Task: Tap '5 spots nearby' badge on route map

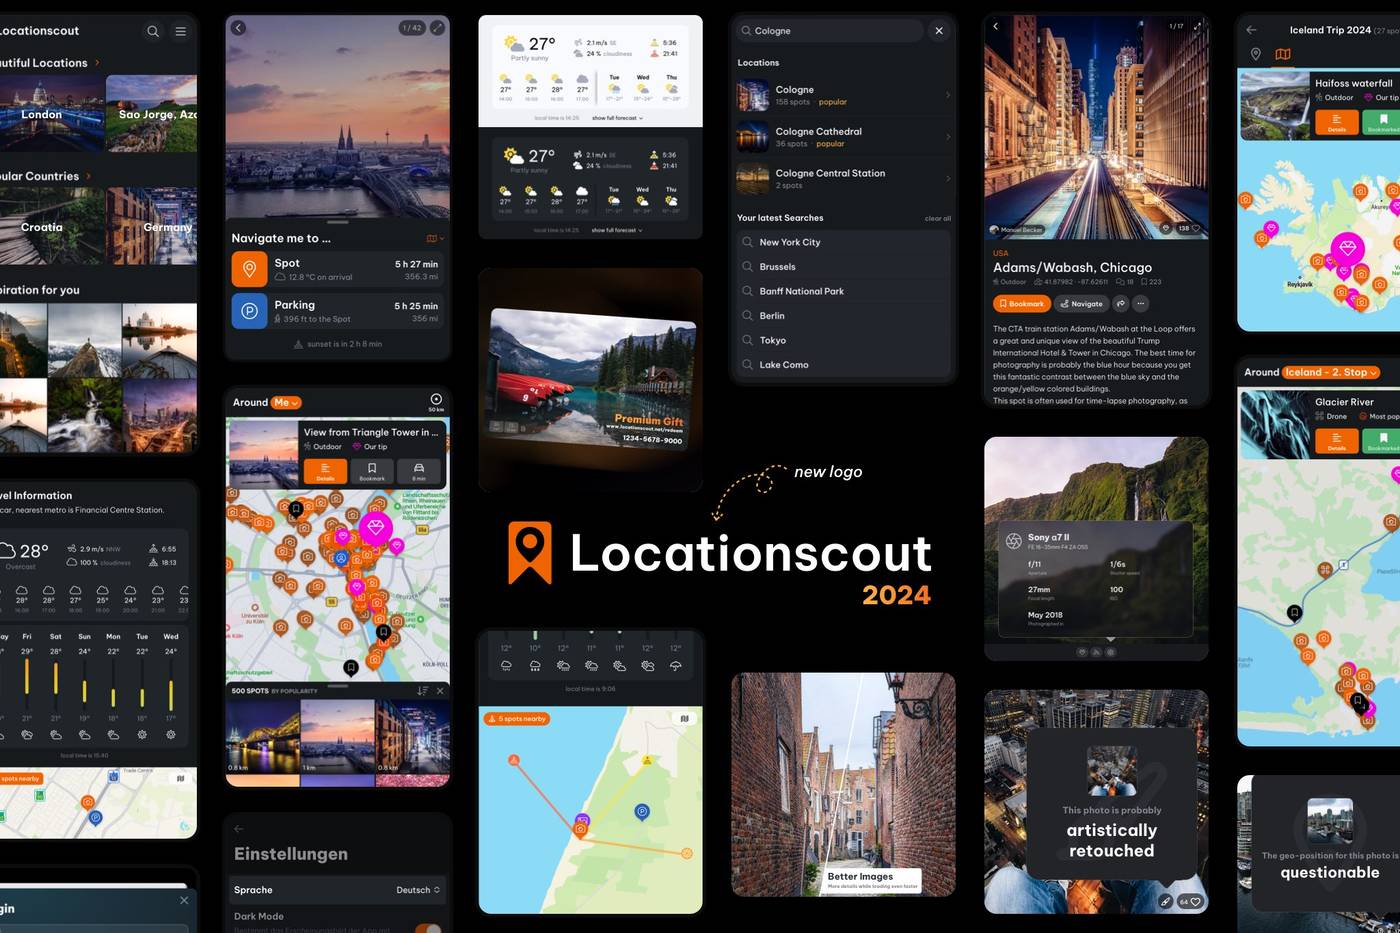Action: (x=516, y=719)
